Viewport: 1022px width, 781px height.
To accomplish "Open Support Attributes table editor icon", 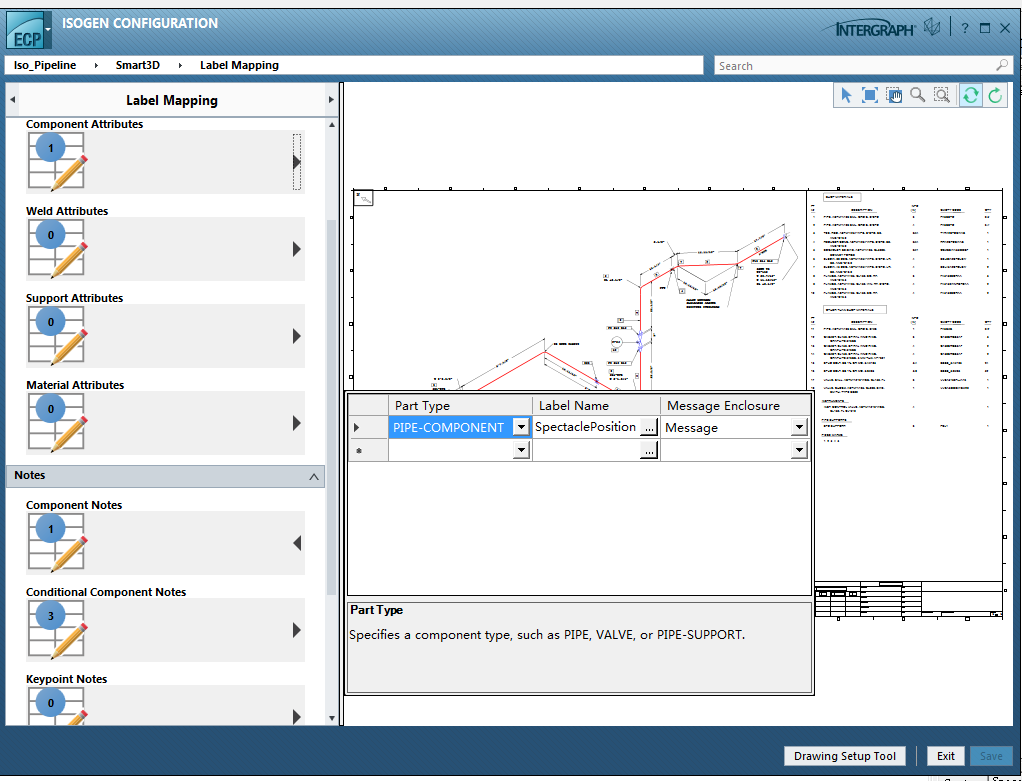I will [x=57, y=335].
